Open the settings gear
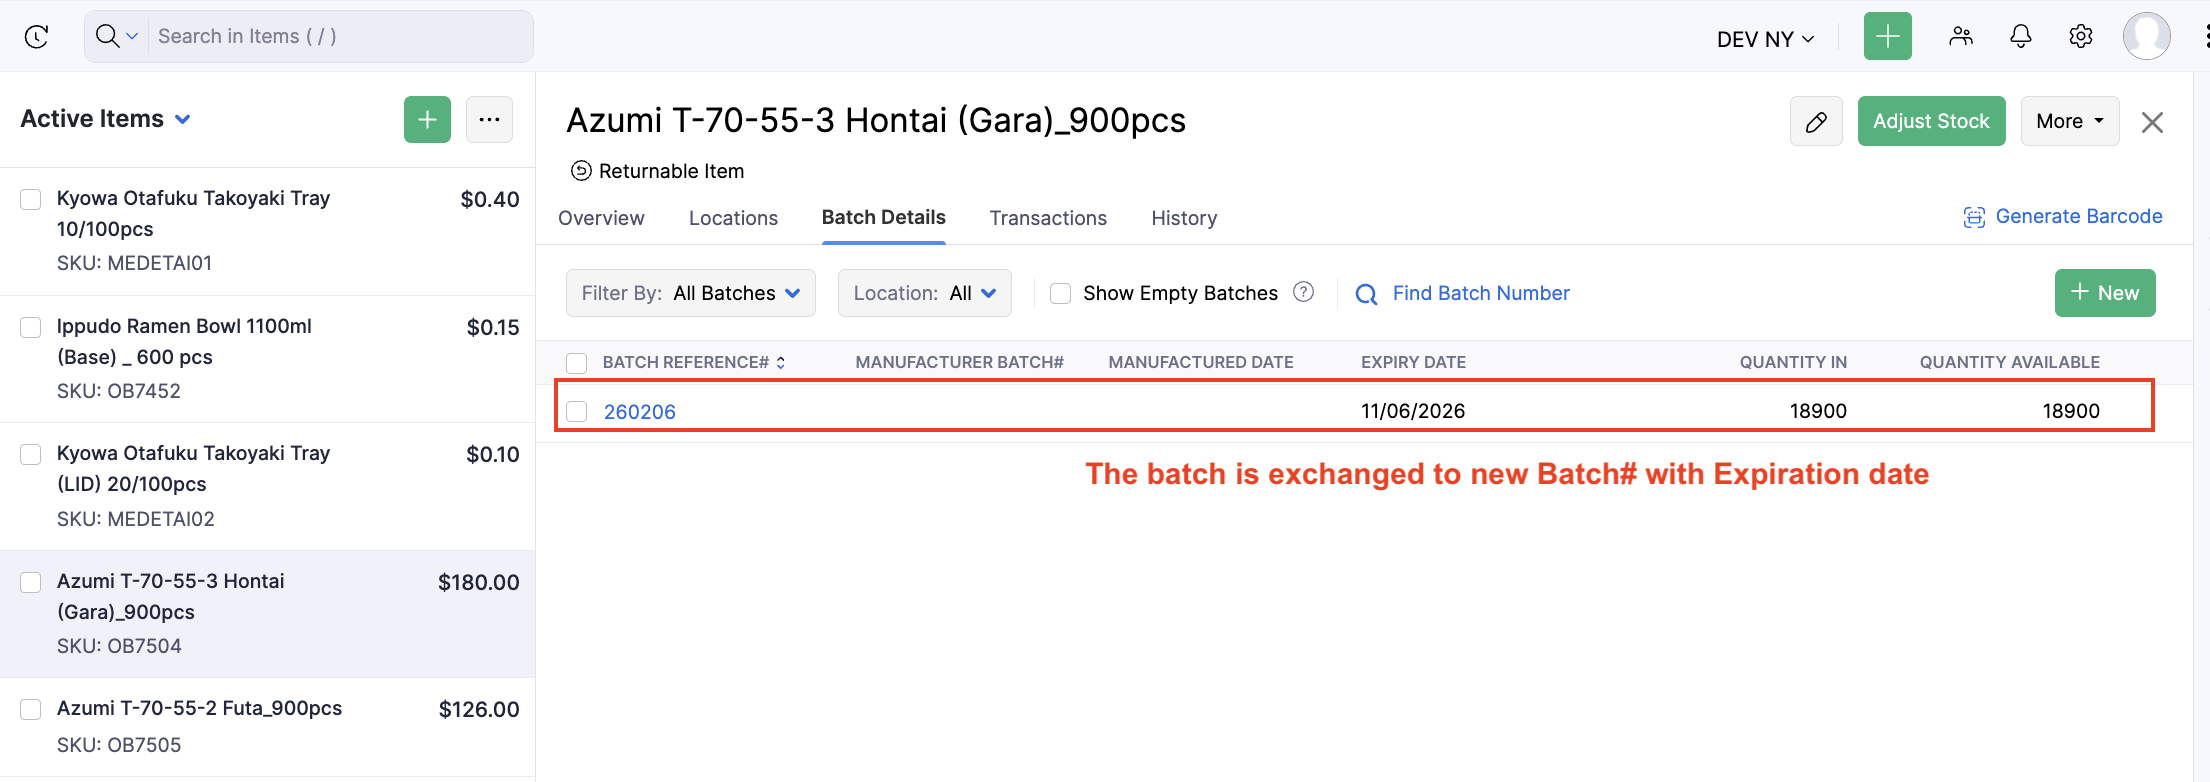This screenshot has width=2210, height=782. coord(2080,37)
